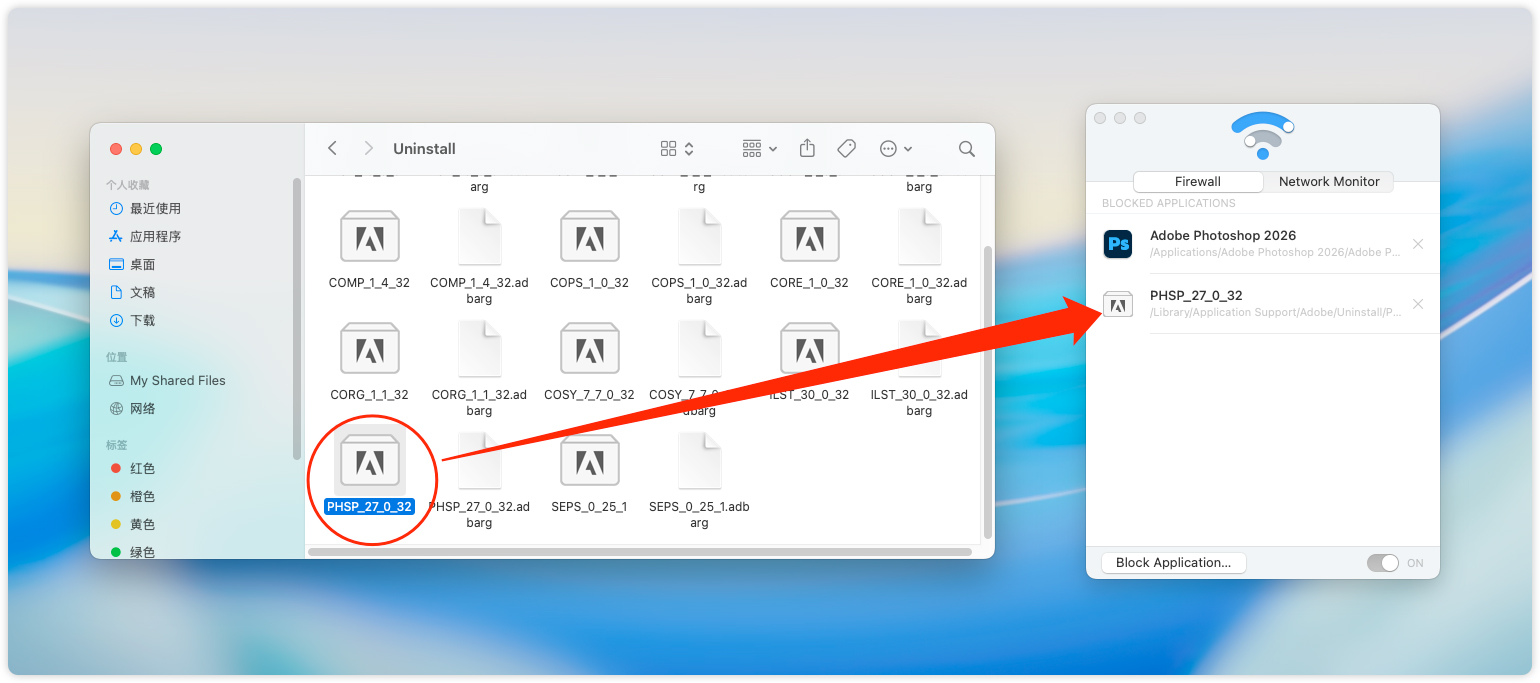Click the Tags icon in Finder toolbar
This screenshot has width=1540, height=683.
coord(846,148)
